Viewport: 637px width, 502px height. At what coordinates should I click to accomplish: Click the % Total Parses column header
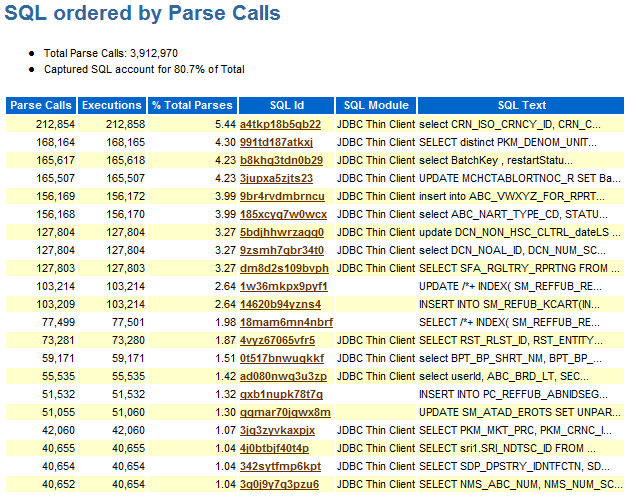coord(192,105)
